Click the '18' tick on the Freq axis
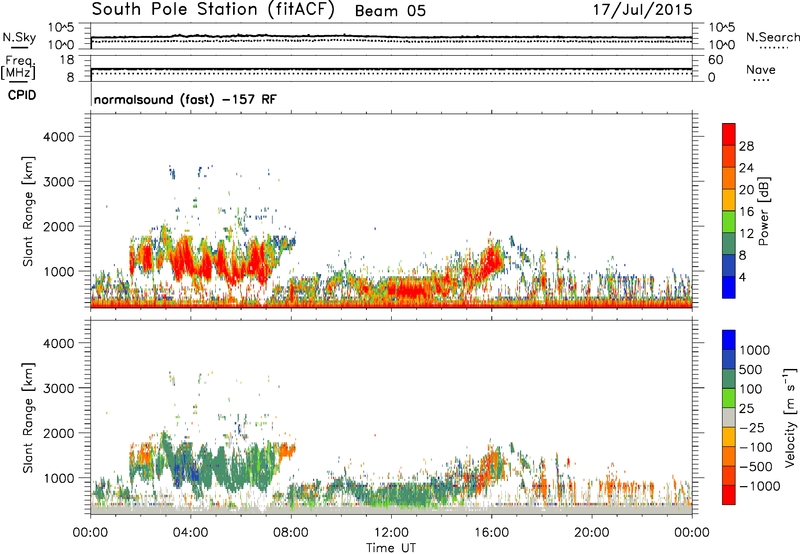 click(x=67, y=60)
